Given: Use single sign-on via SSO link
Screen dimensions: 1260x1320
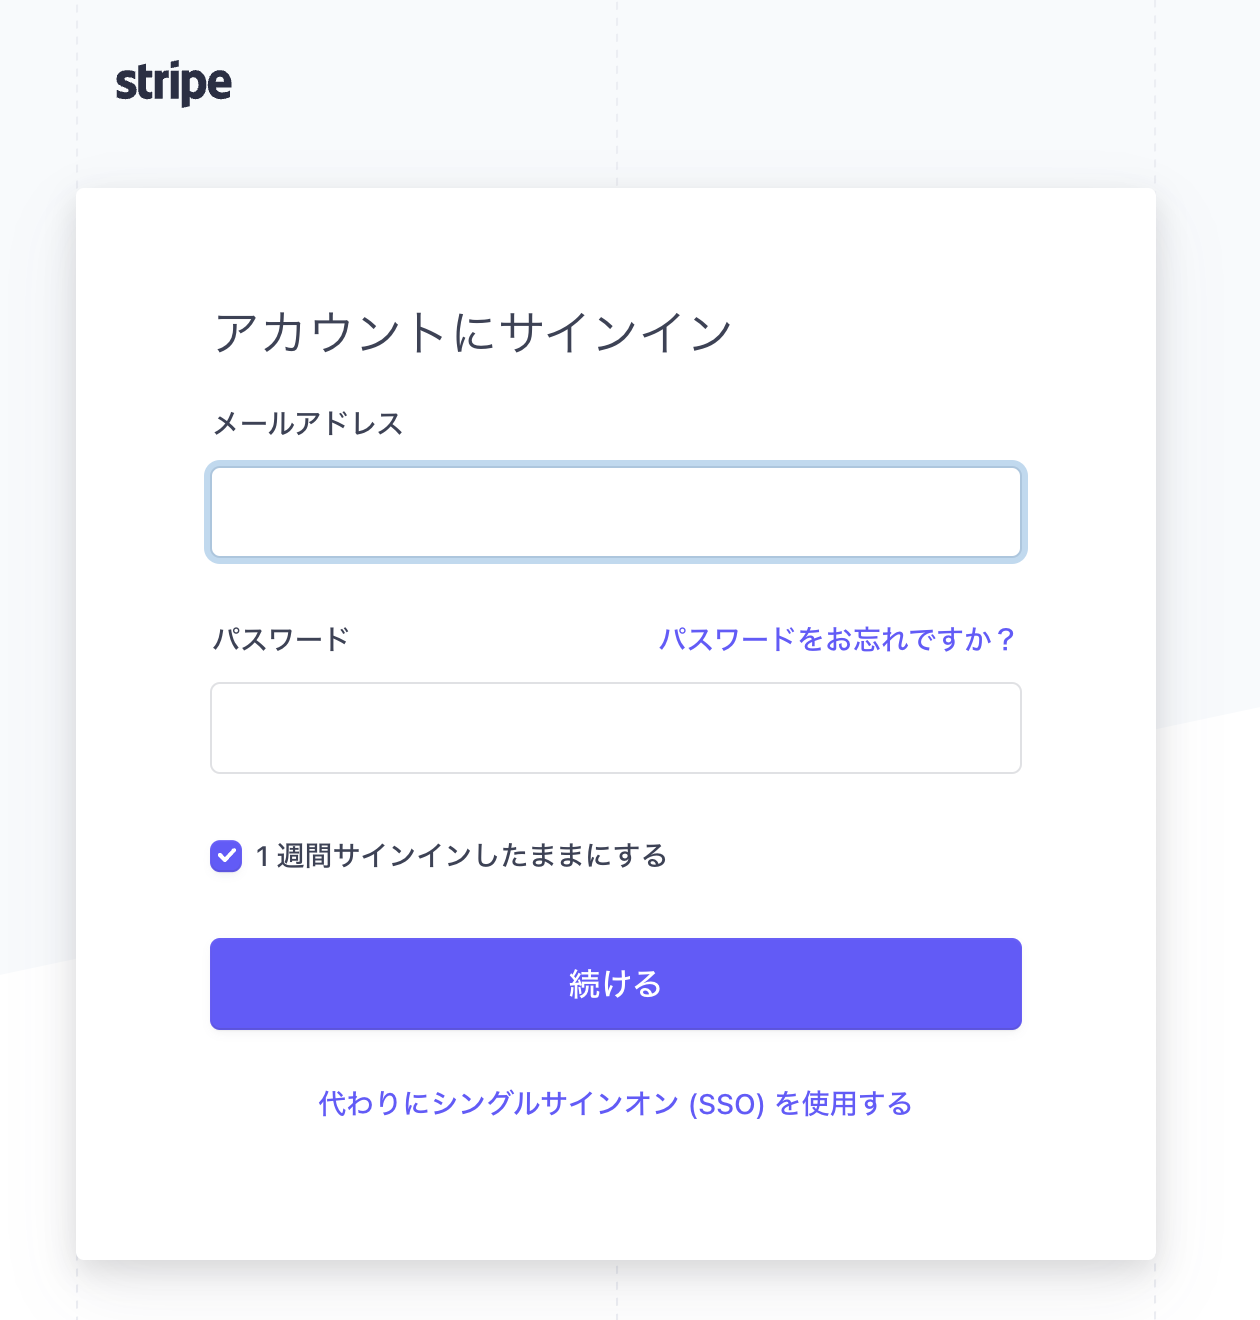Looking at the screenshot, I should [614, 1105].
